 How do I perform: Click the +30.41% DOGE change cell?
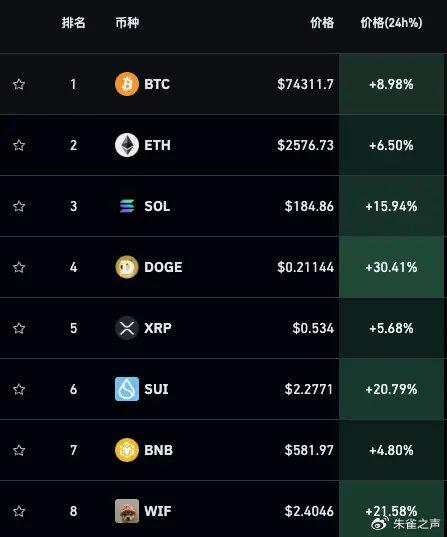point(391,267)
